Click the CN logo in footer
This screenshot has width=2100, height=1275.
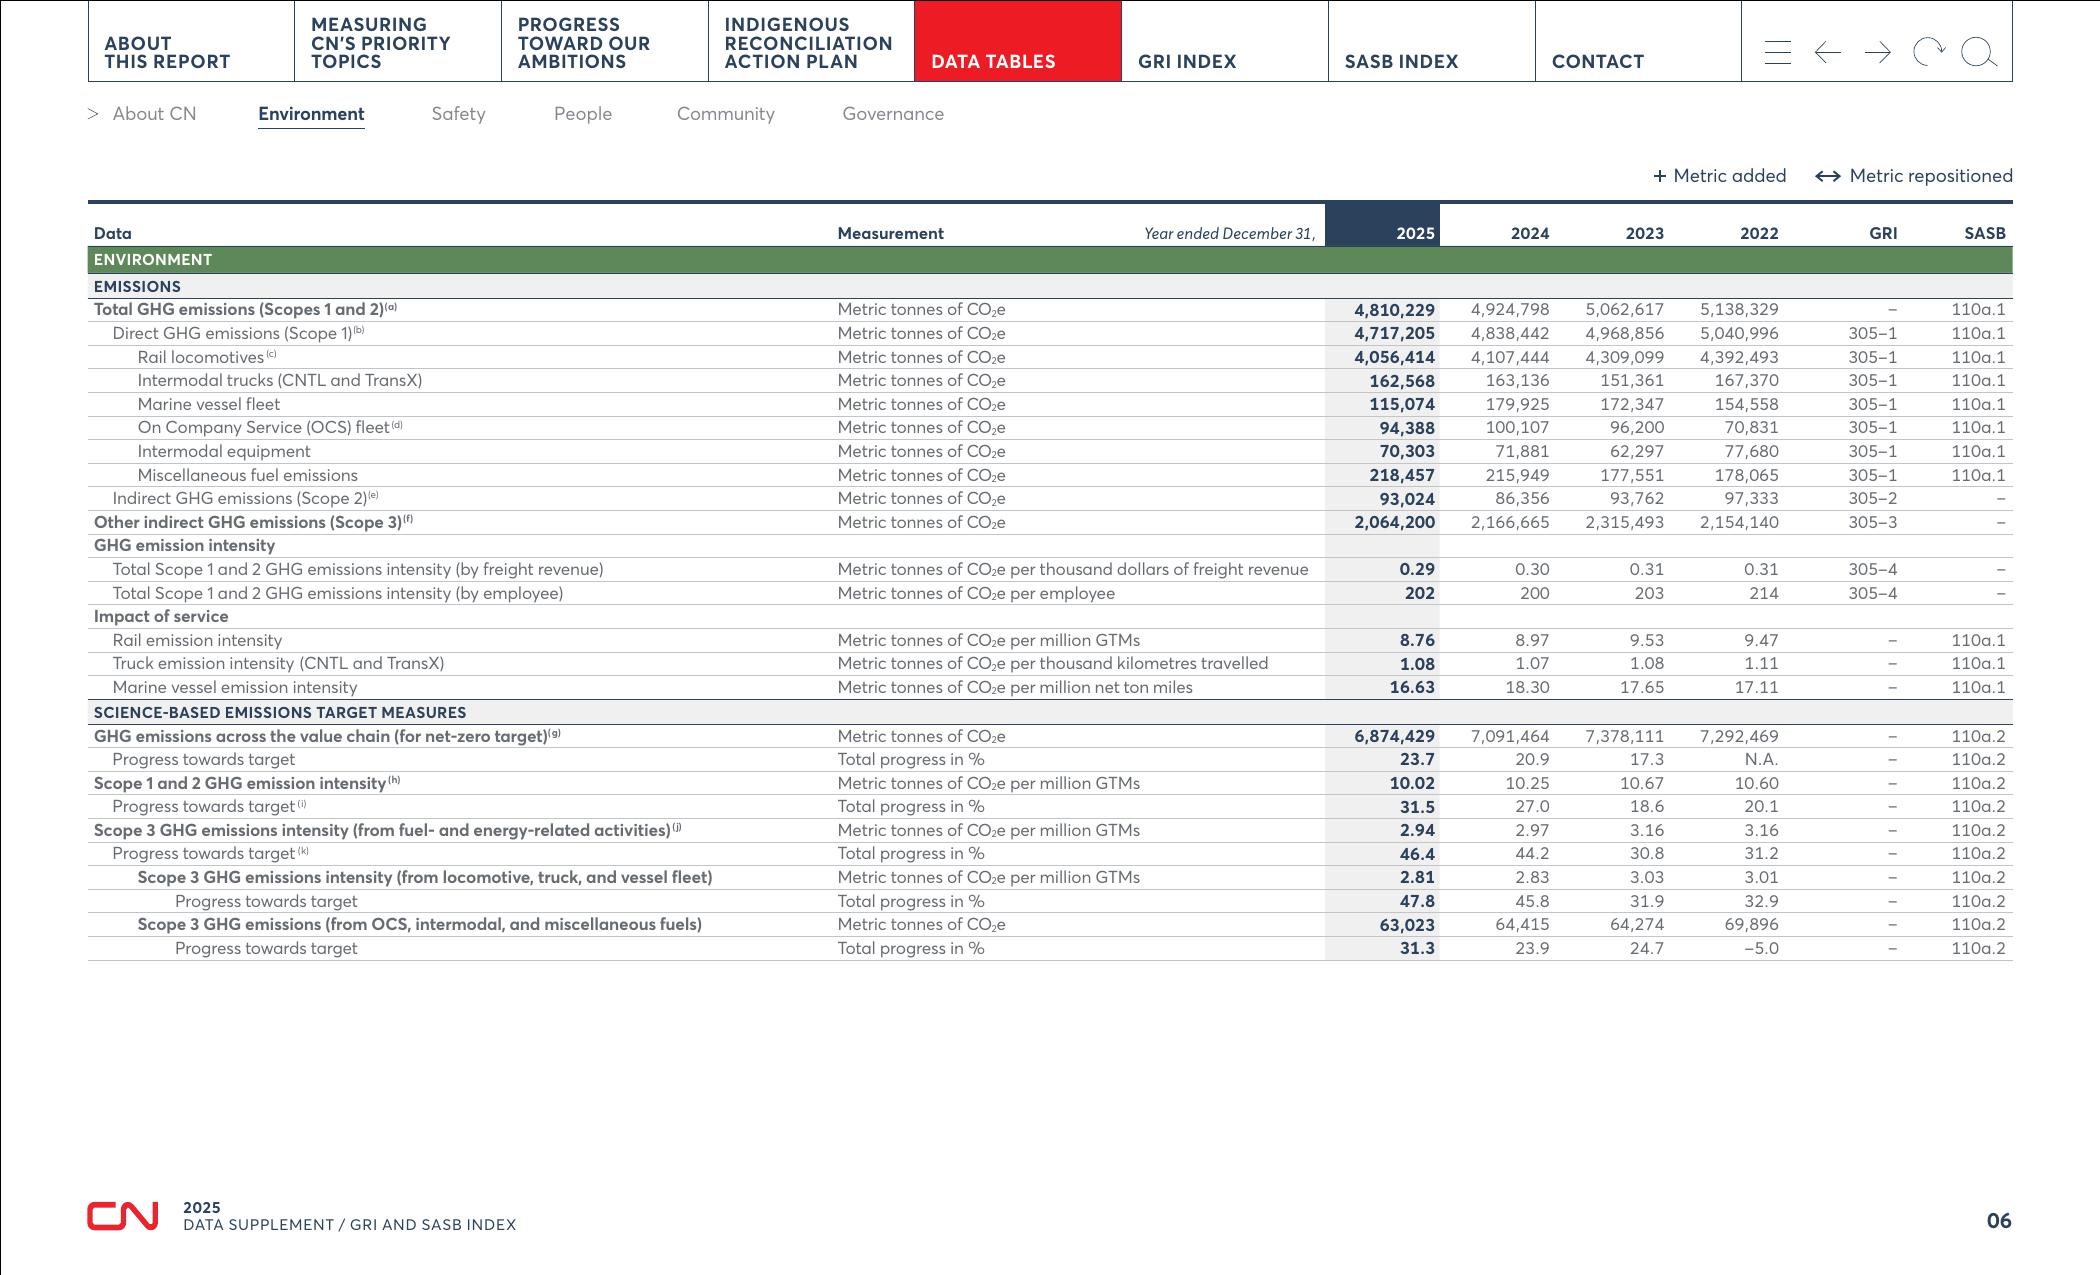[123, 1215]
